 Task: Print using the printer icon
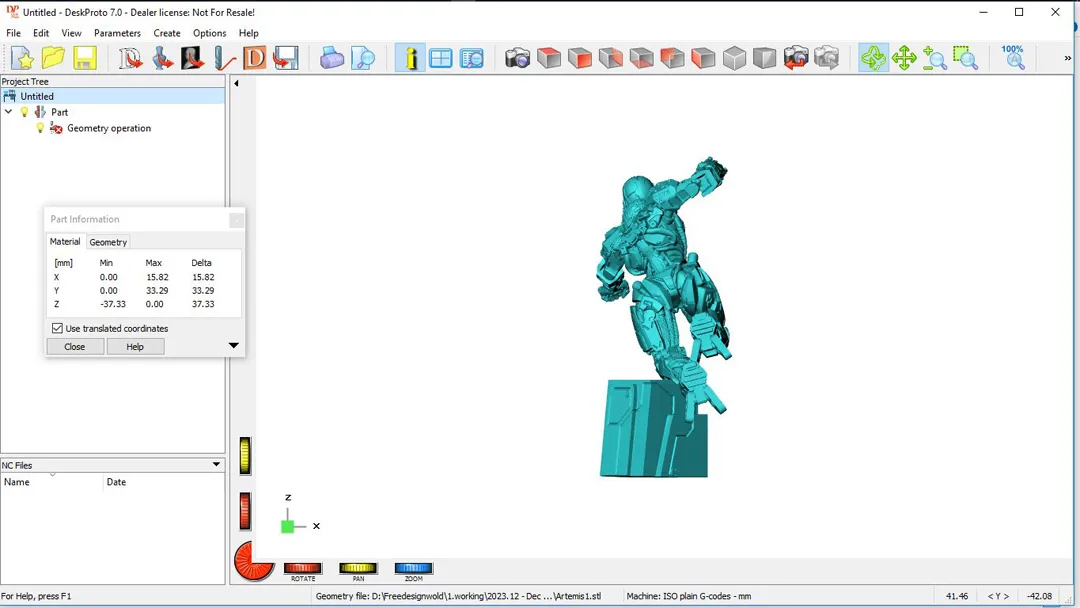[331, 58]
